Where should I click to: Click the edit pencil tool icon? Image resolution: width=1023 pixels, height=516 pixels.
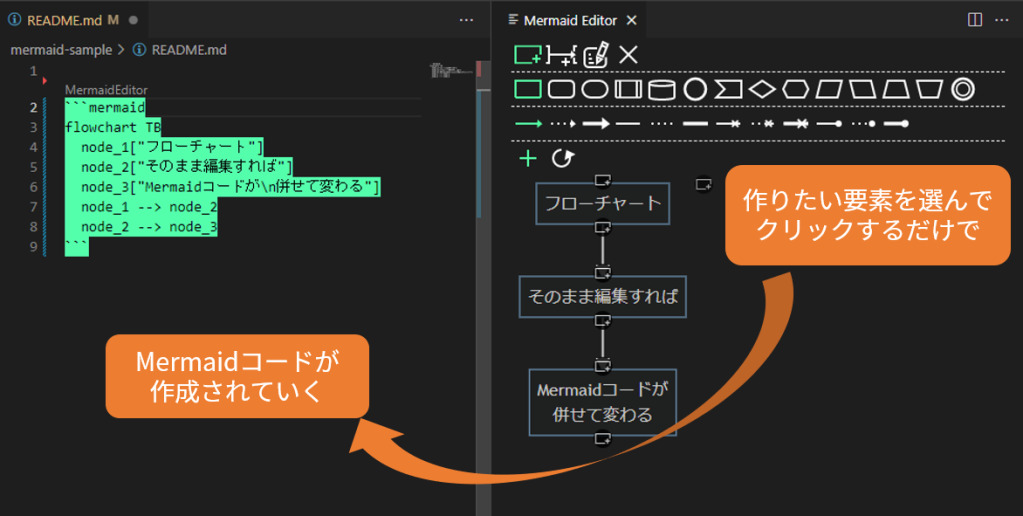pos(596,55)
